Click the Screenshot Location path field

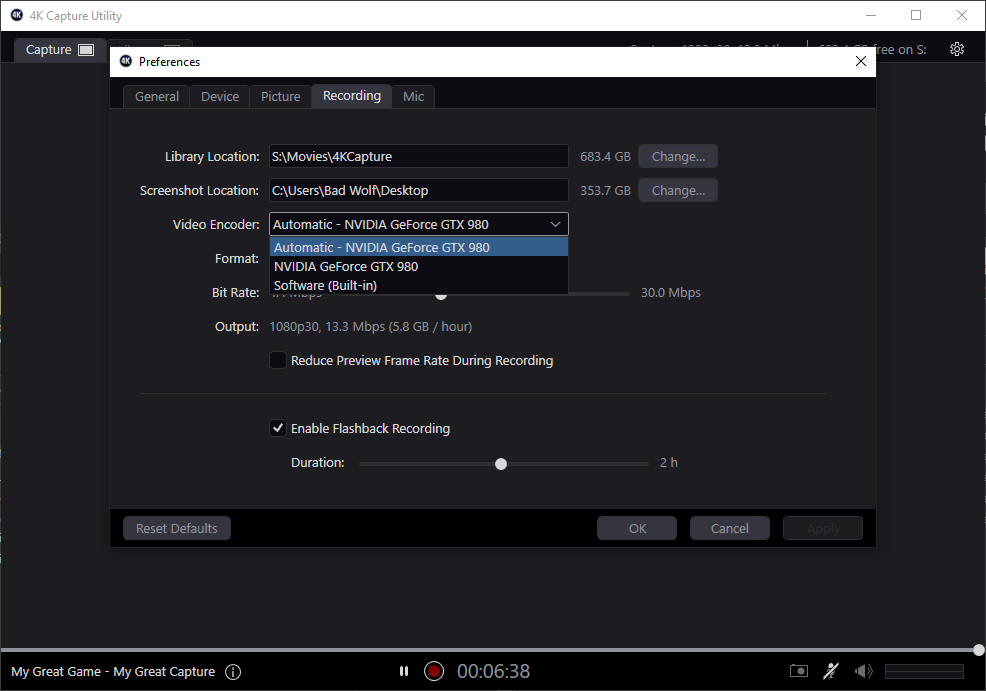[419, 191]
